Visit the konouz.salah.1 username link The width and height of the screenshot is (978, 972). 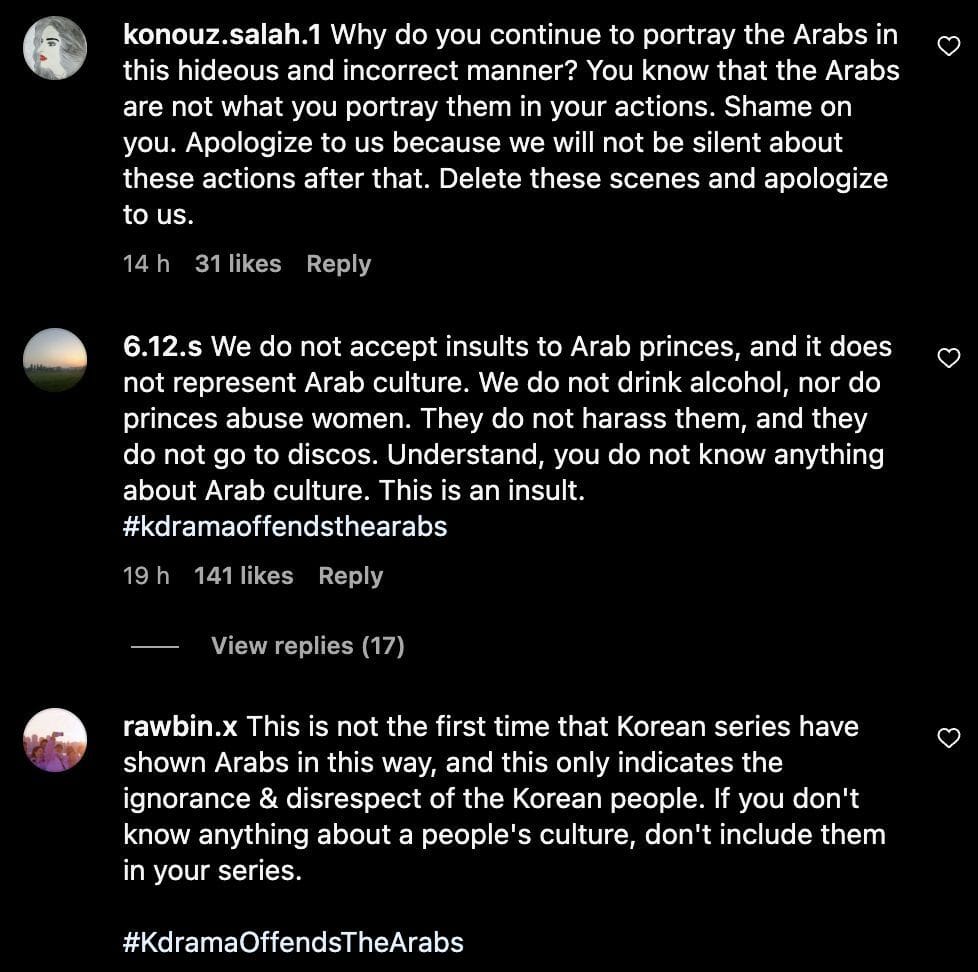pyautogui.click(x=222, y=35)
